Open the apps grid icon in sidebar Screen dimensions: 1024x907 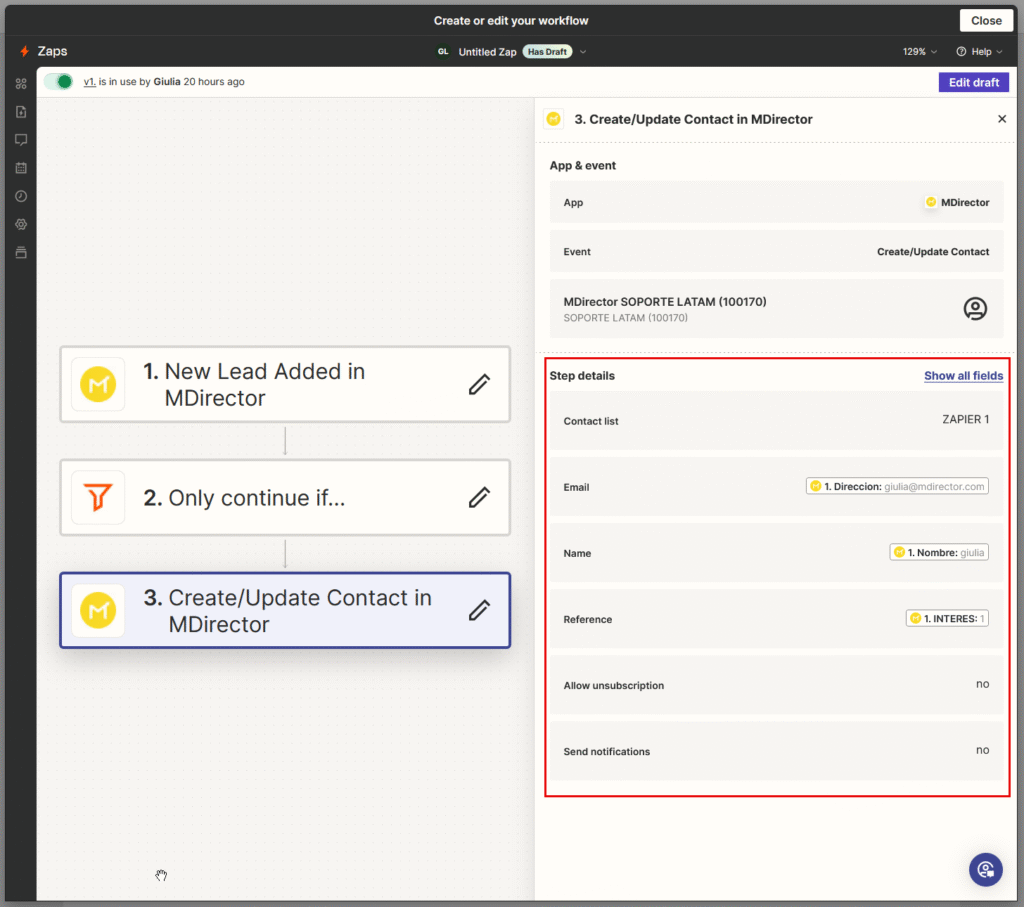click(x=21, y=83)
